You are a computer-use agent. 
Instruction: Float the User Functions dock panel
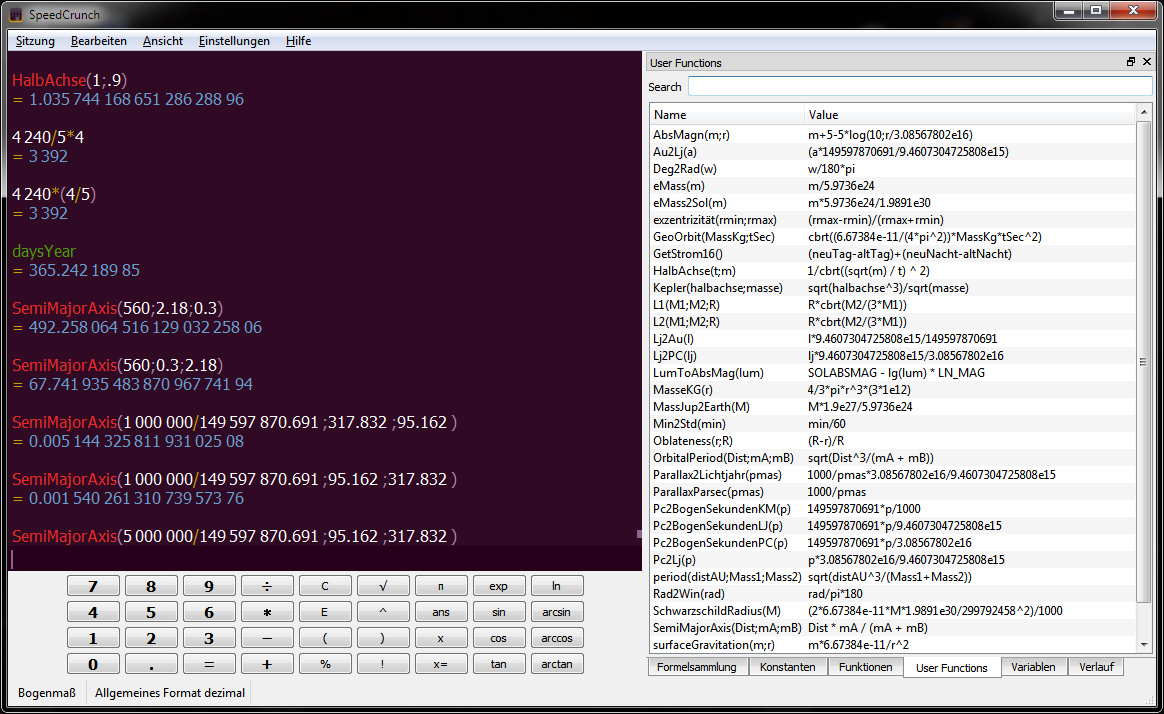(1131, 62)
